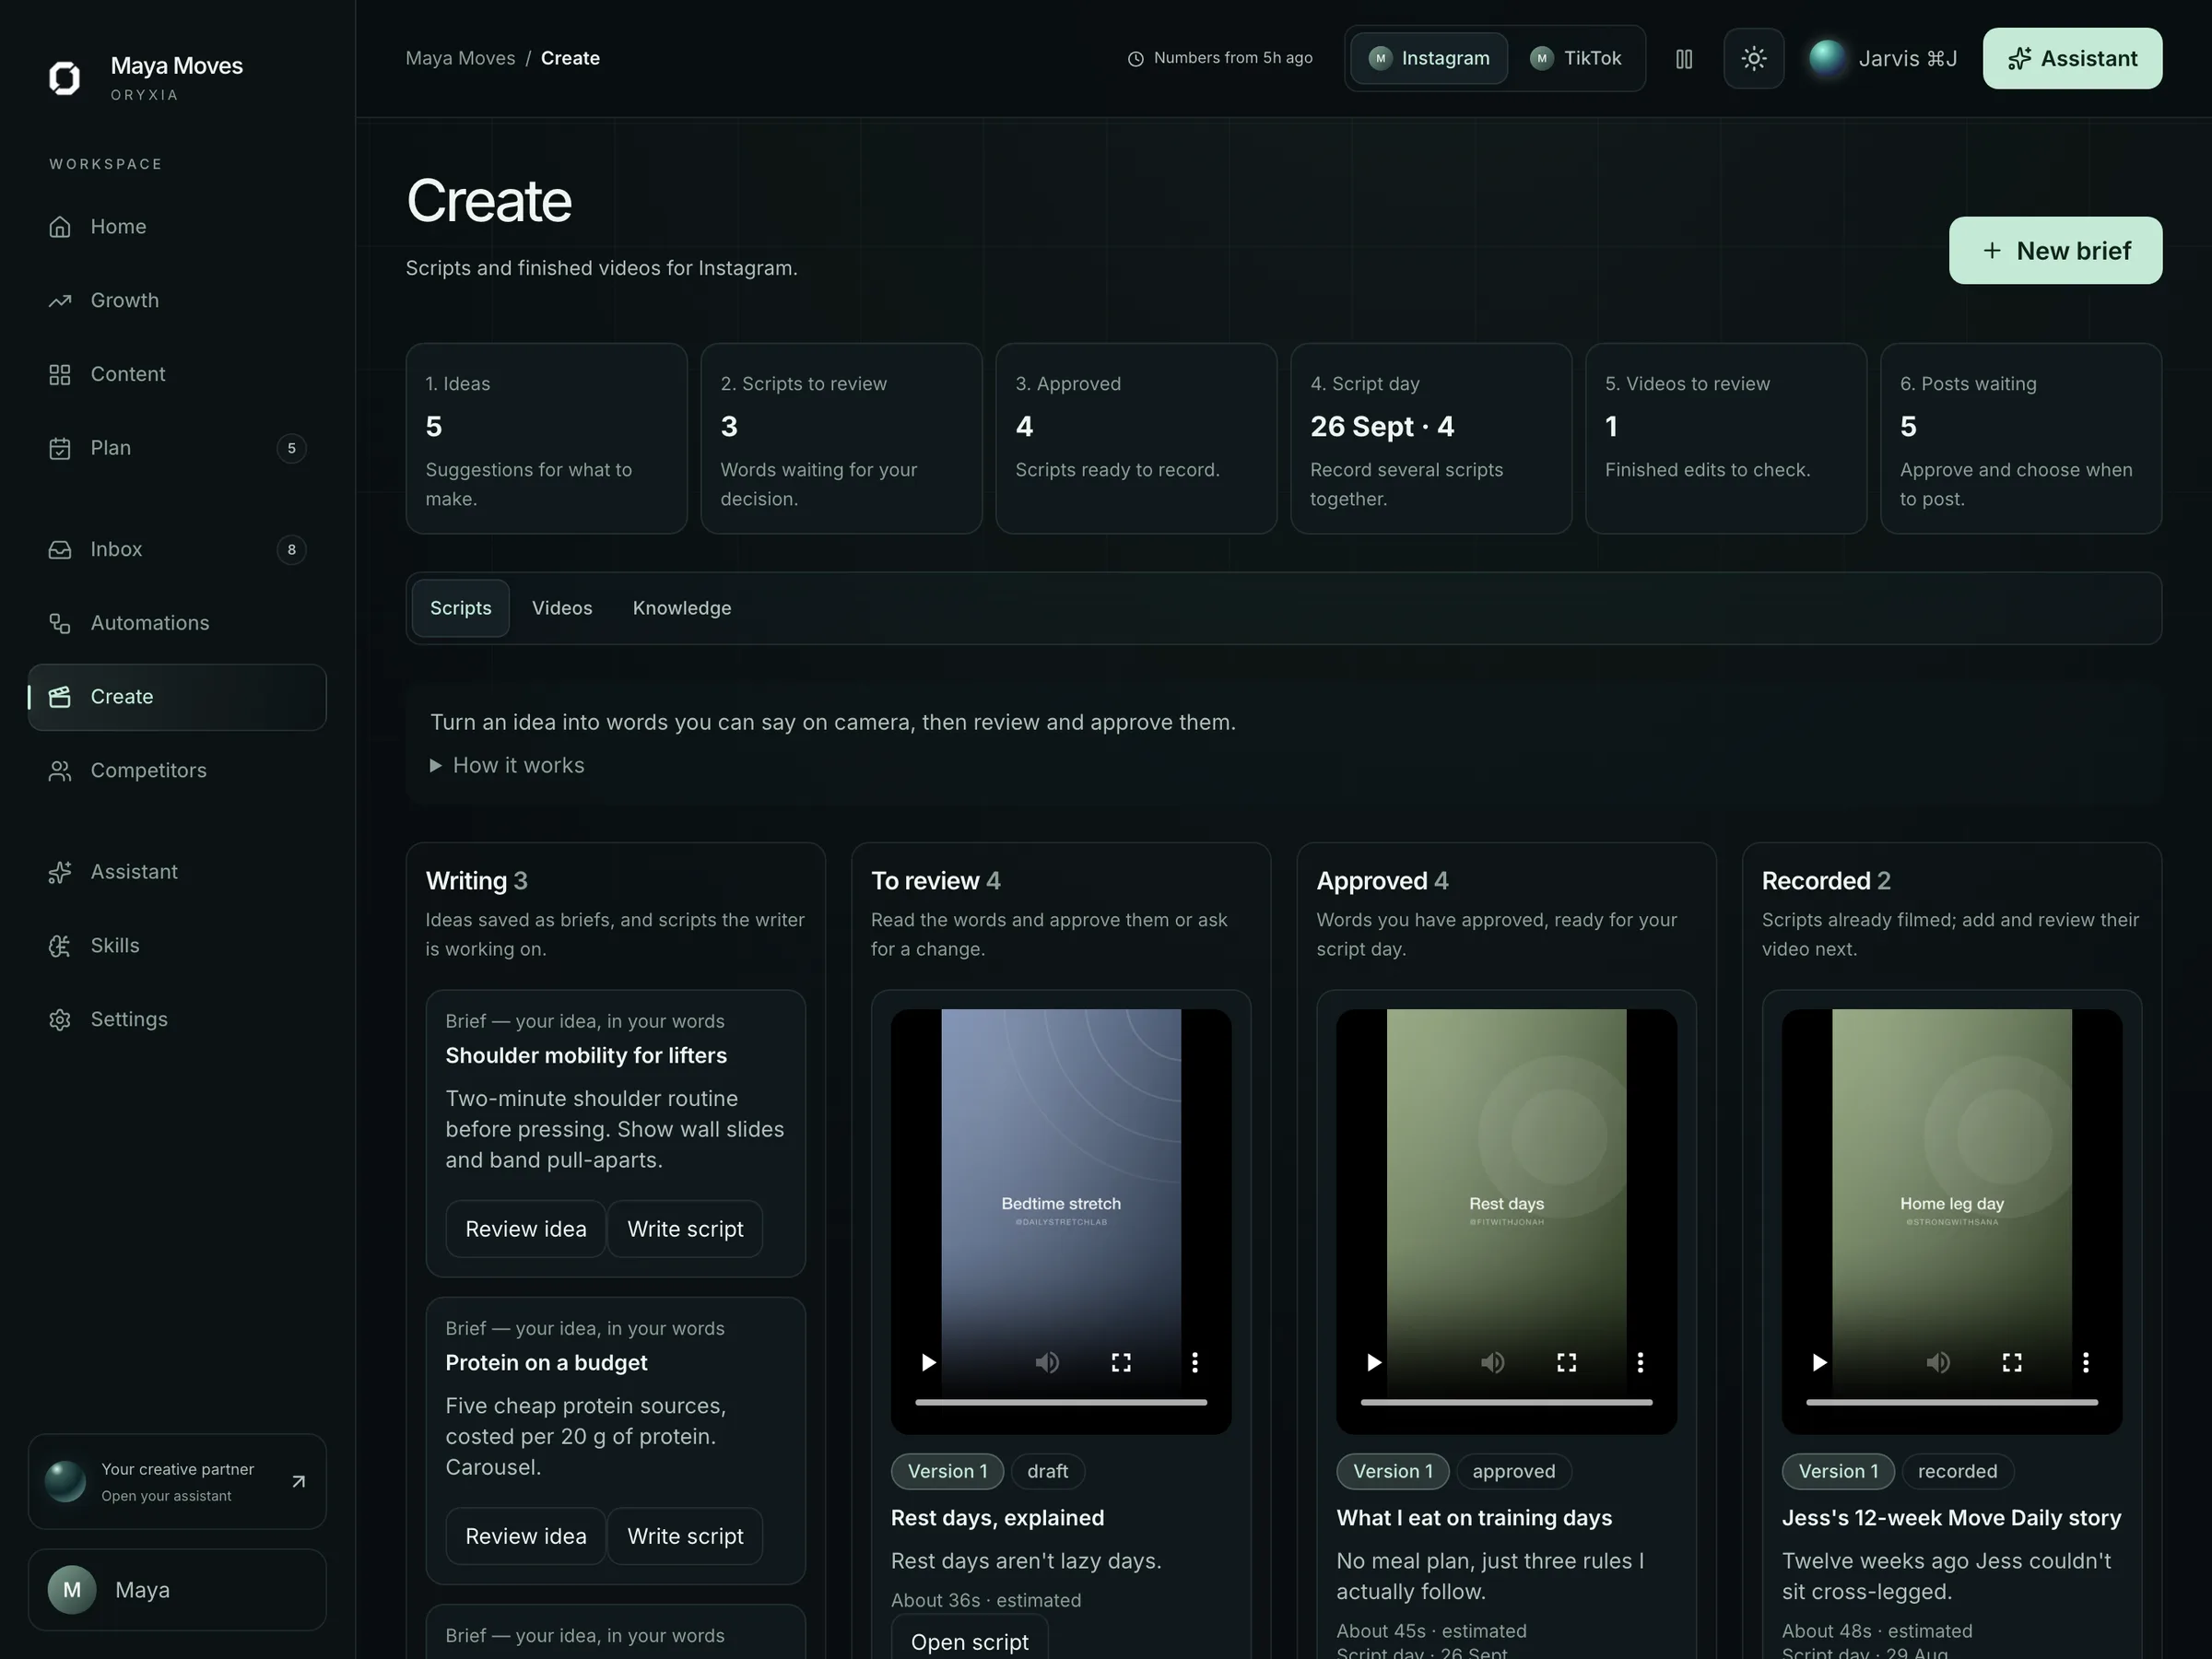Open the 1. Ideas stat card
Screen dimensions: 2212x1659
pos(547,439)
